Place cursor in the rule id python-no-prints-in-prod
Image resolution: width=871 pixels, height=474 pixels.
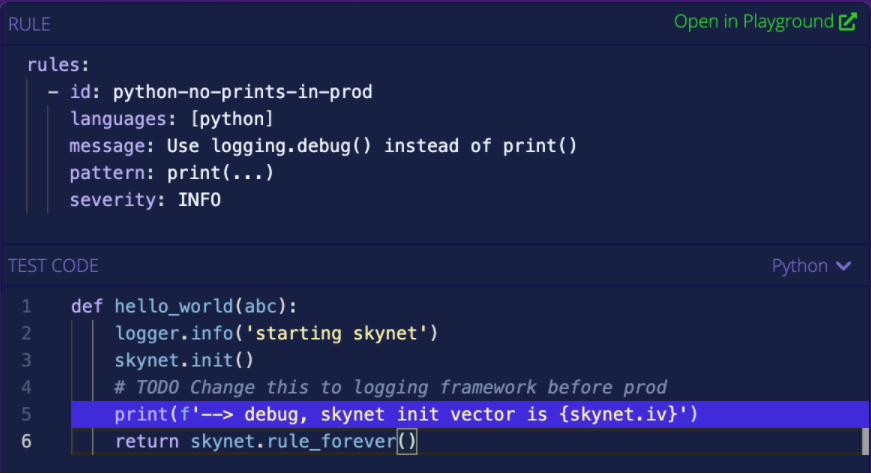click(x=242, y=92)
